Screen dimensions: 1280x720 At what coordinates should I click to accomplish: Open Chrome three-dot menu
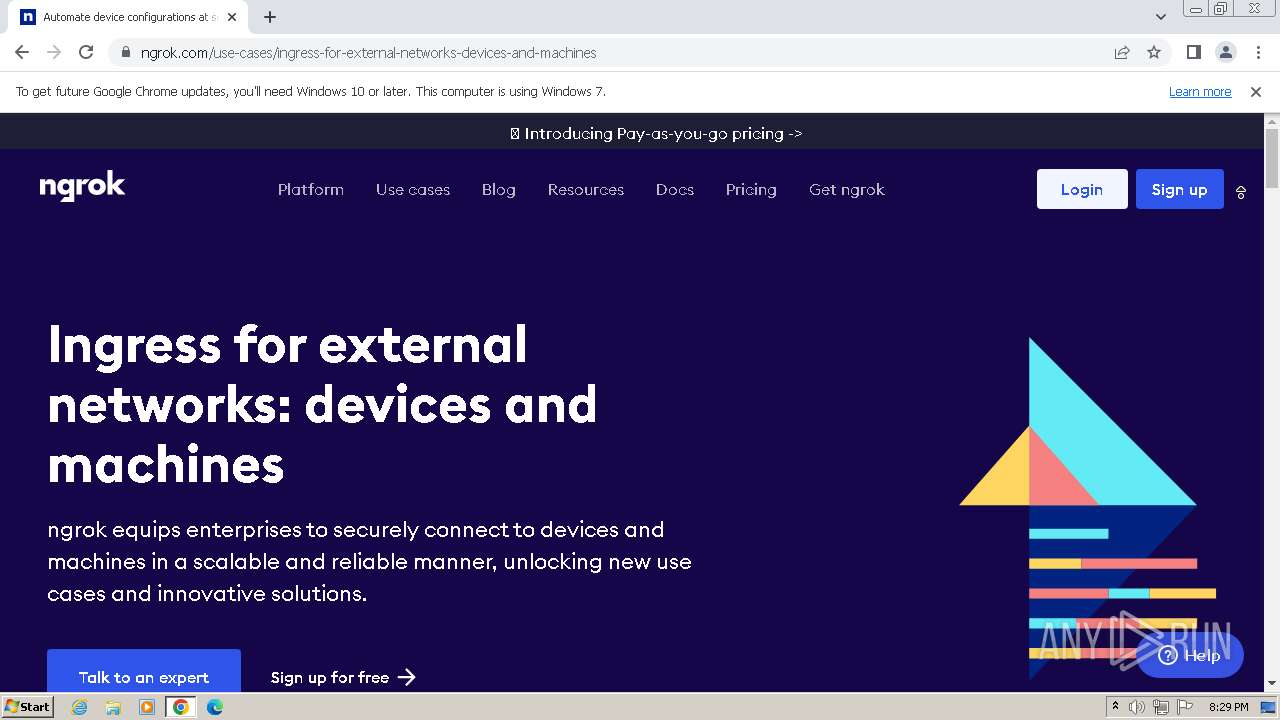(1257, 52)
